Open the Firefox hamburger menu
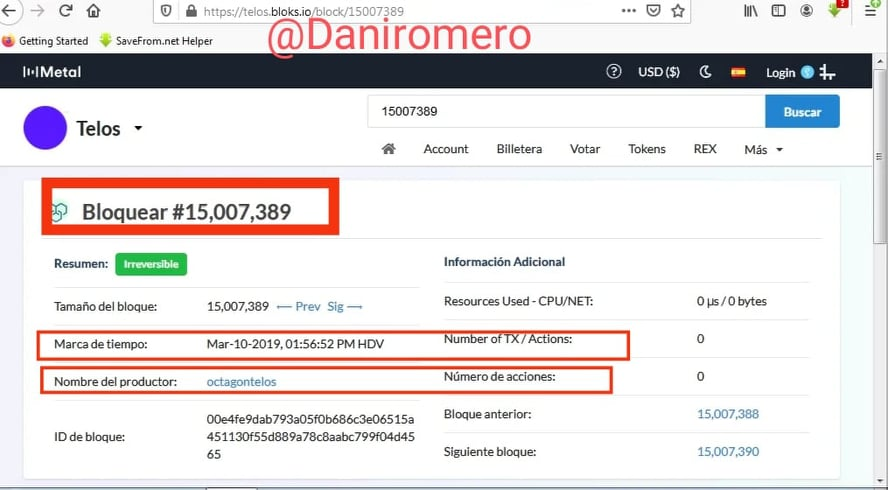Image resolution: width=888 pixels, height=490 pixels. click(x=872, y=10)
